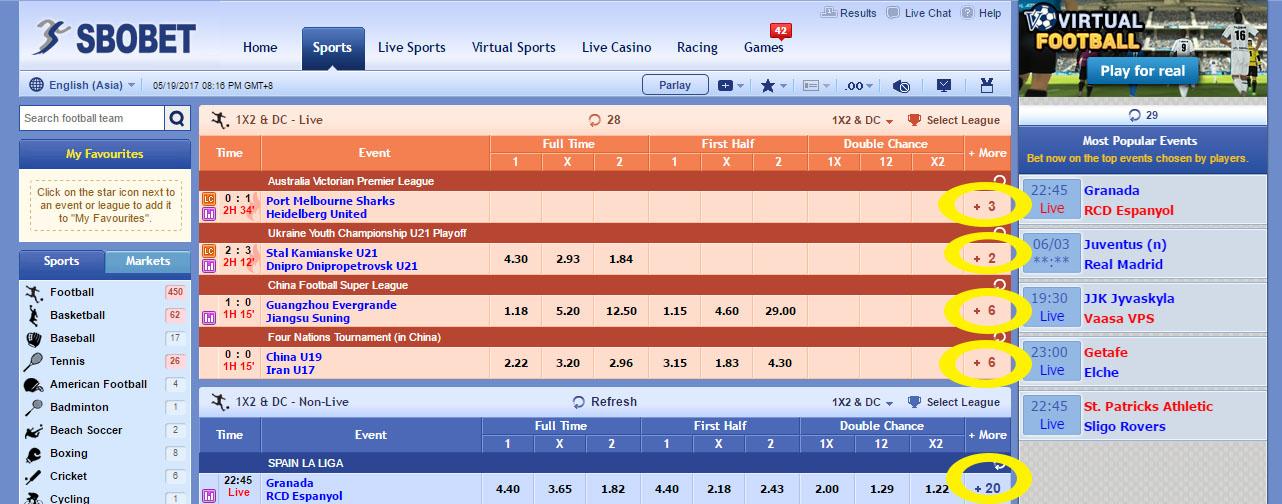Click the Virtual Football Play for real banner
The width and height of the screenshot is (1282, 504).
(x=1143, y=71)
